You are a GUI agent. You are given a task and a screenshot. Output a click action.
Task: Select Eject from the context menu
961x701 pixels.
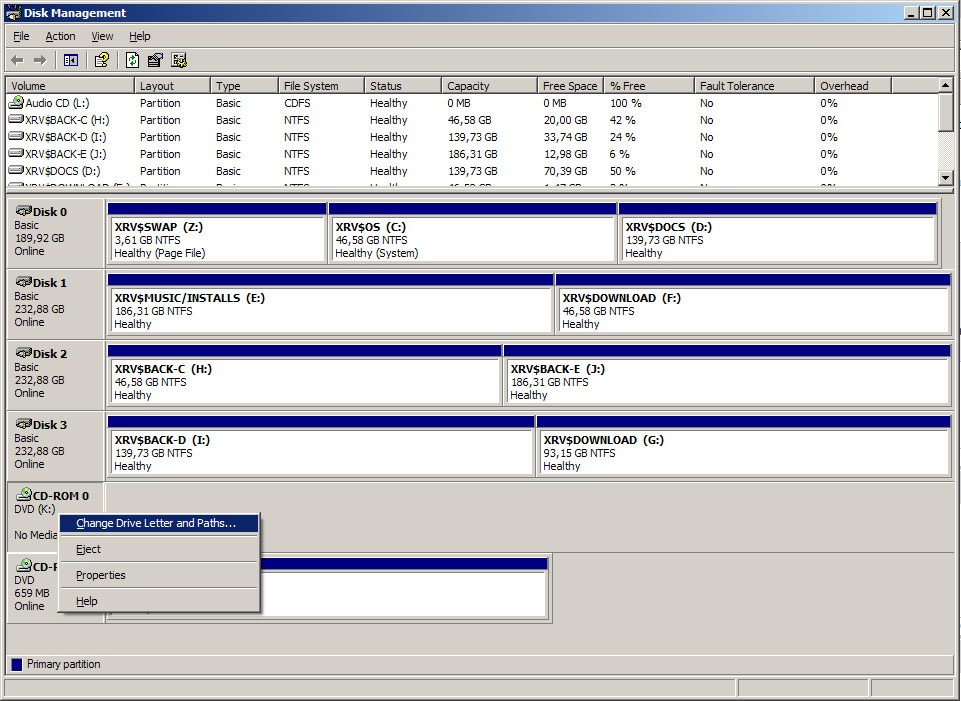pyautogui.click(x=89, y=549)
